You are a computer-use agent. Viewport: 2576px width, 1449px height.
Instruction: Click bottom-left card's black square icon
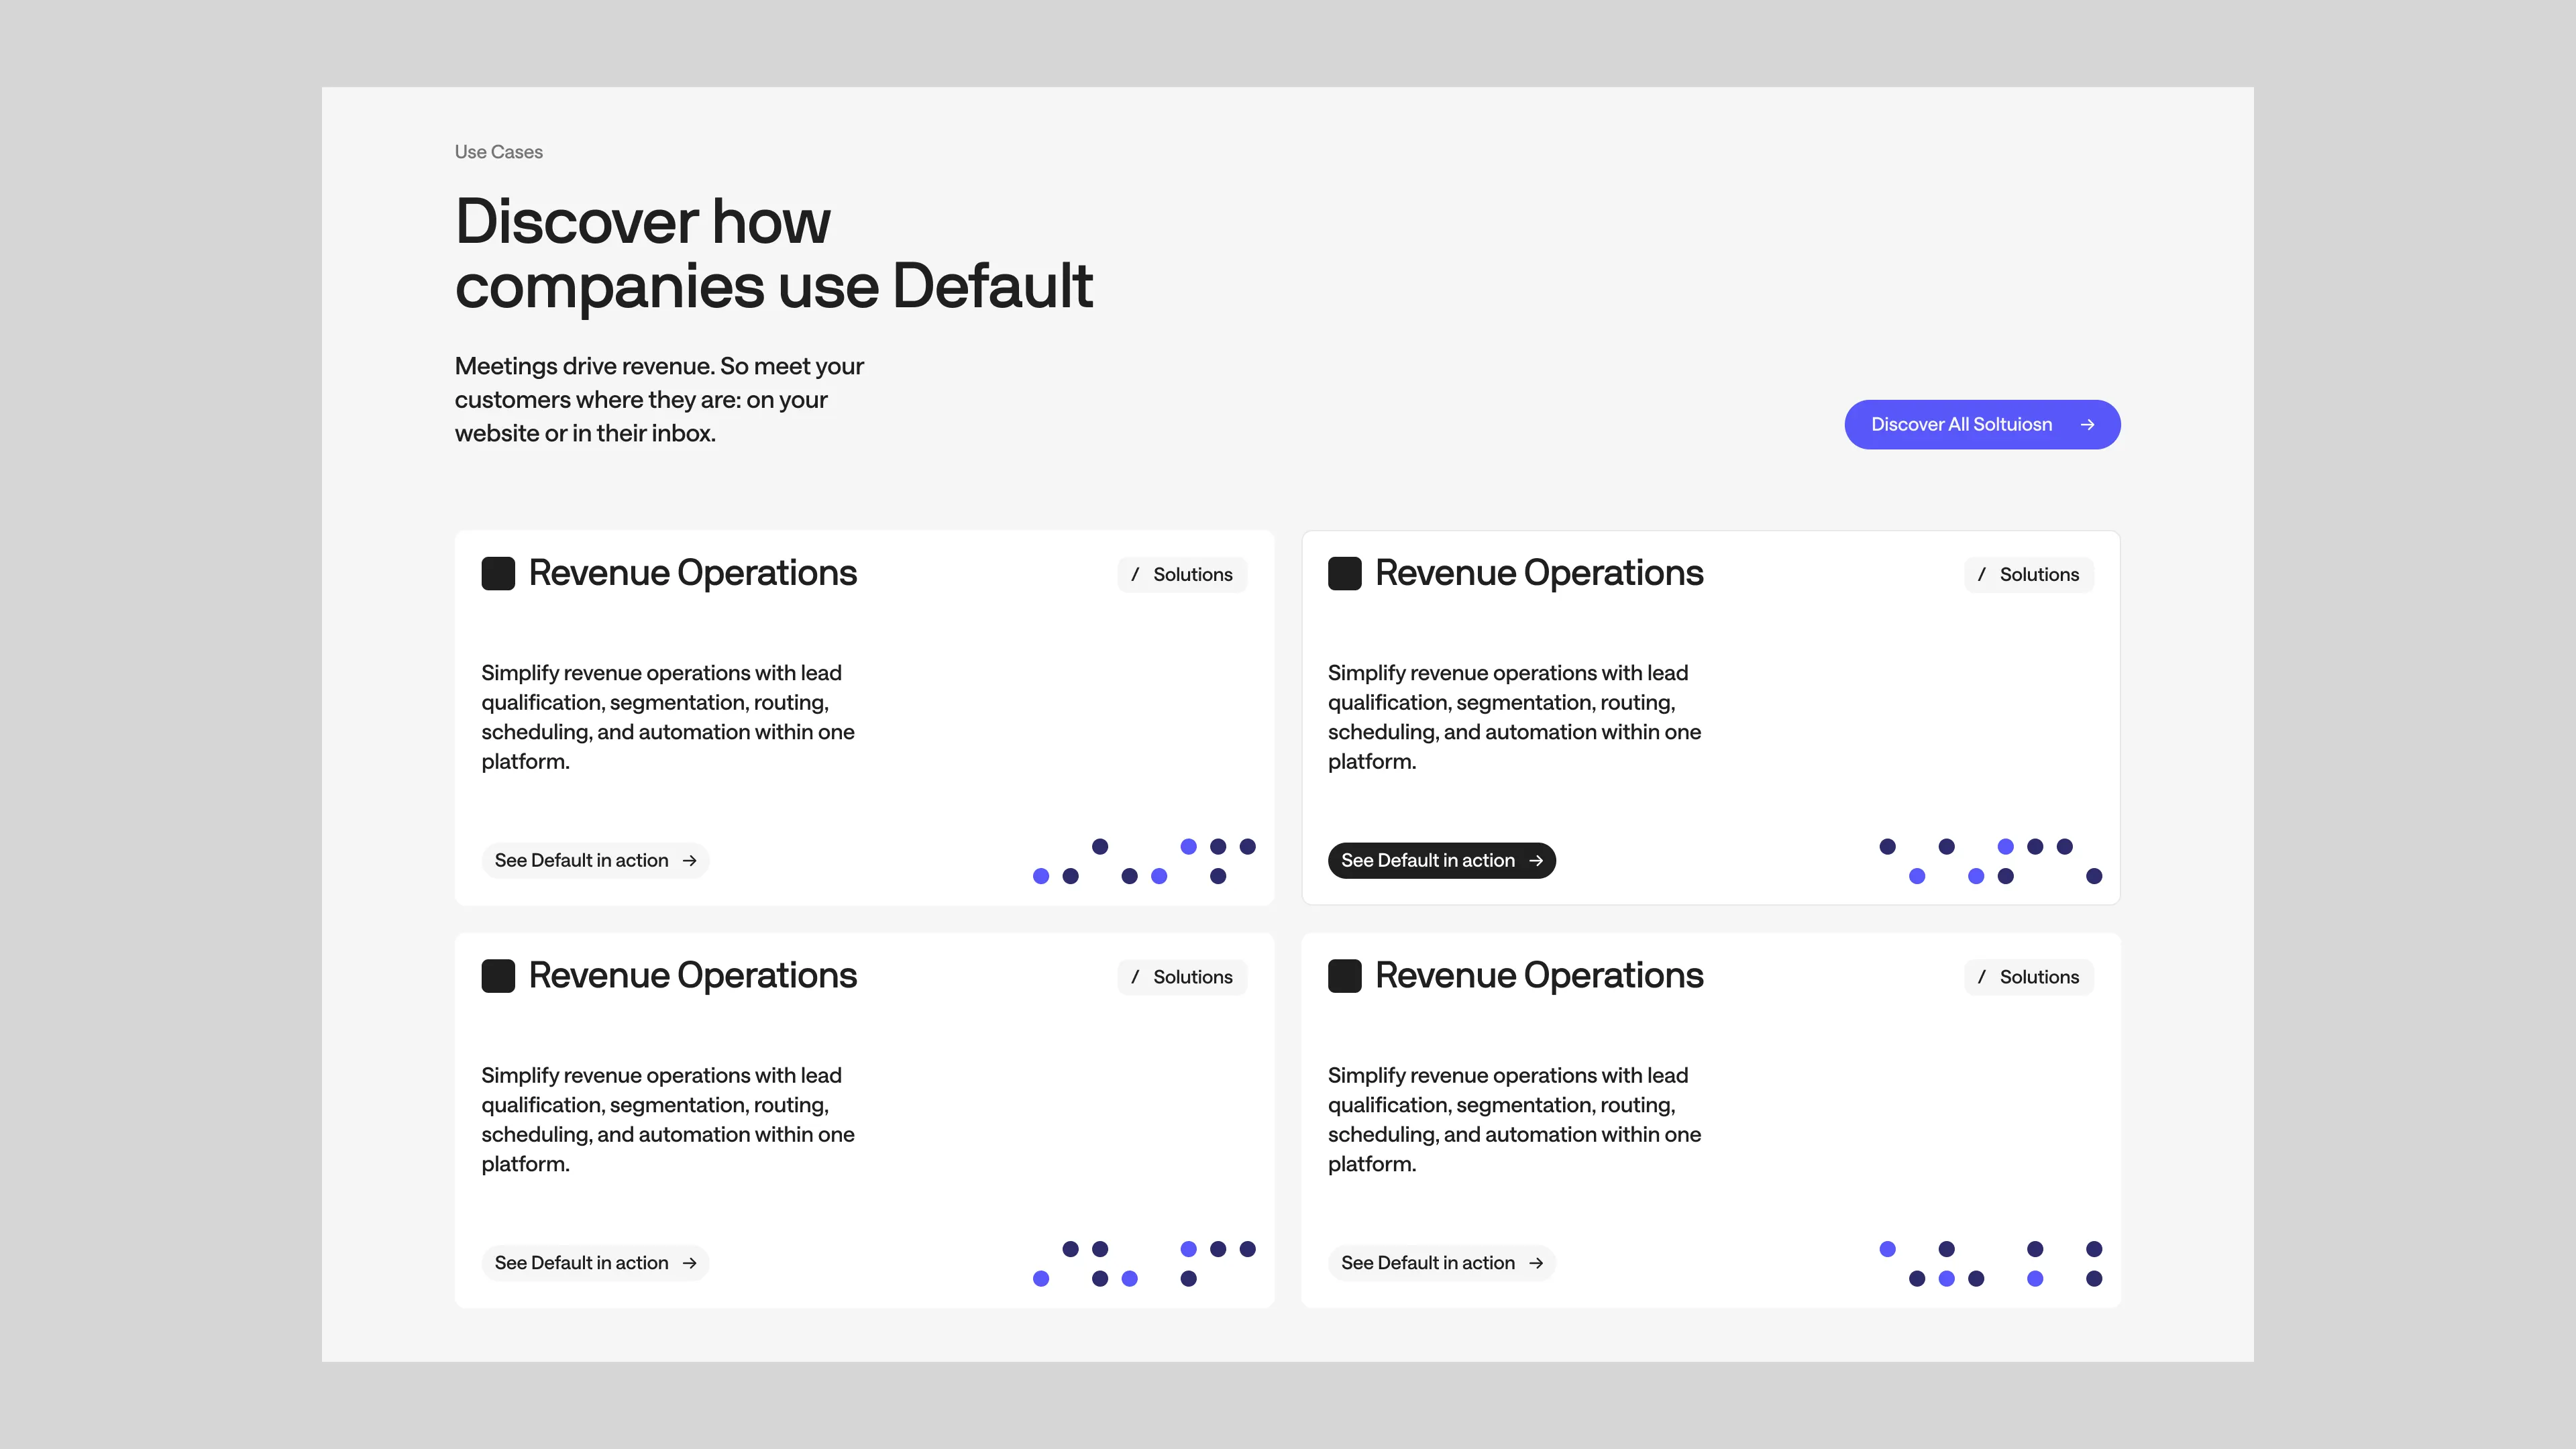(498, 976)
